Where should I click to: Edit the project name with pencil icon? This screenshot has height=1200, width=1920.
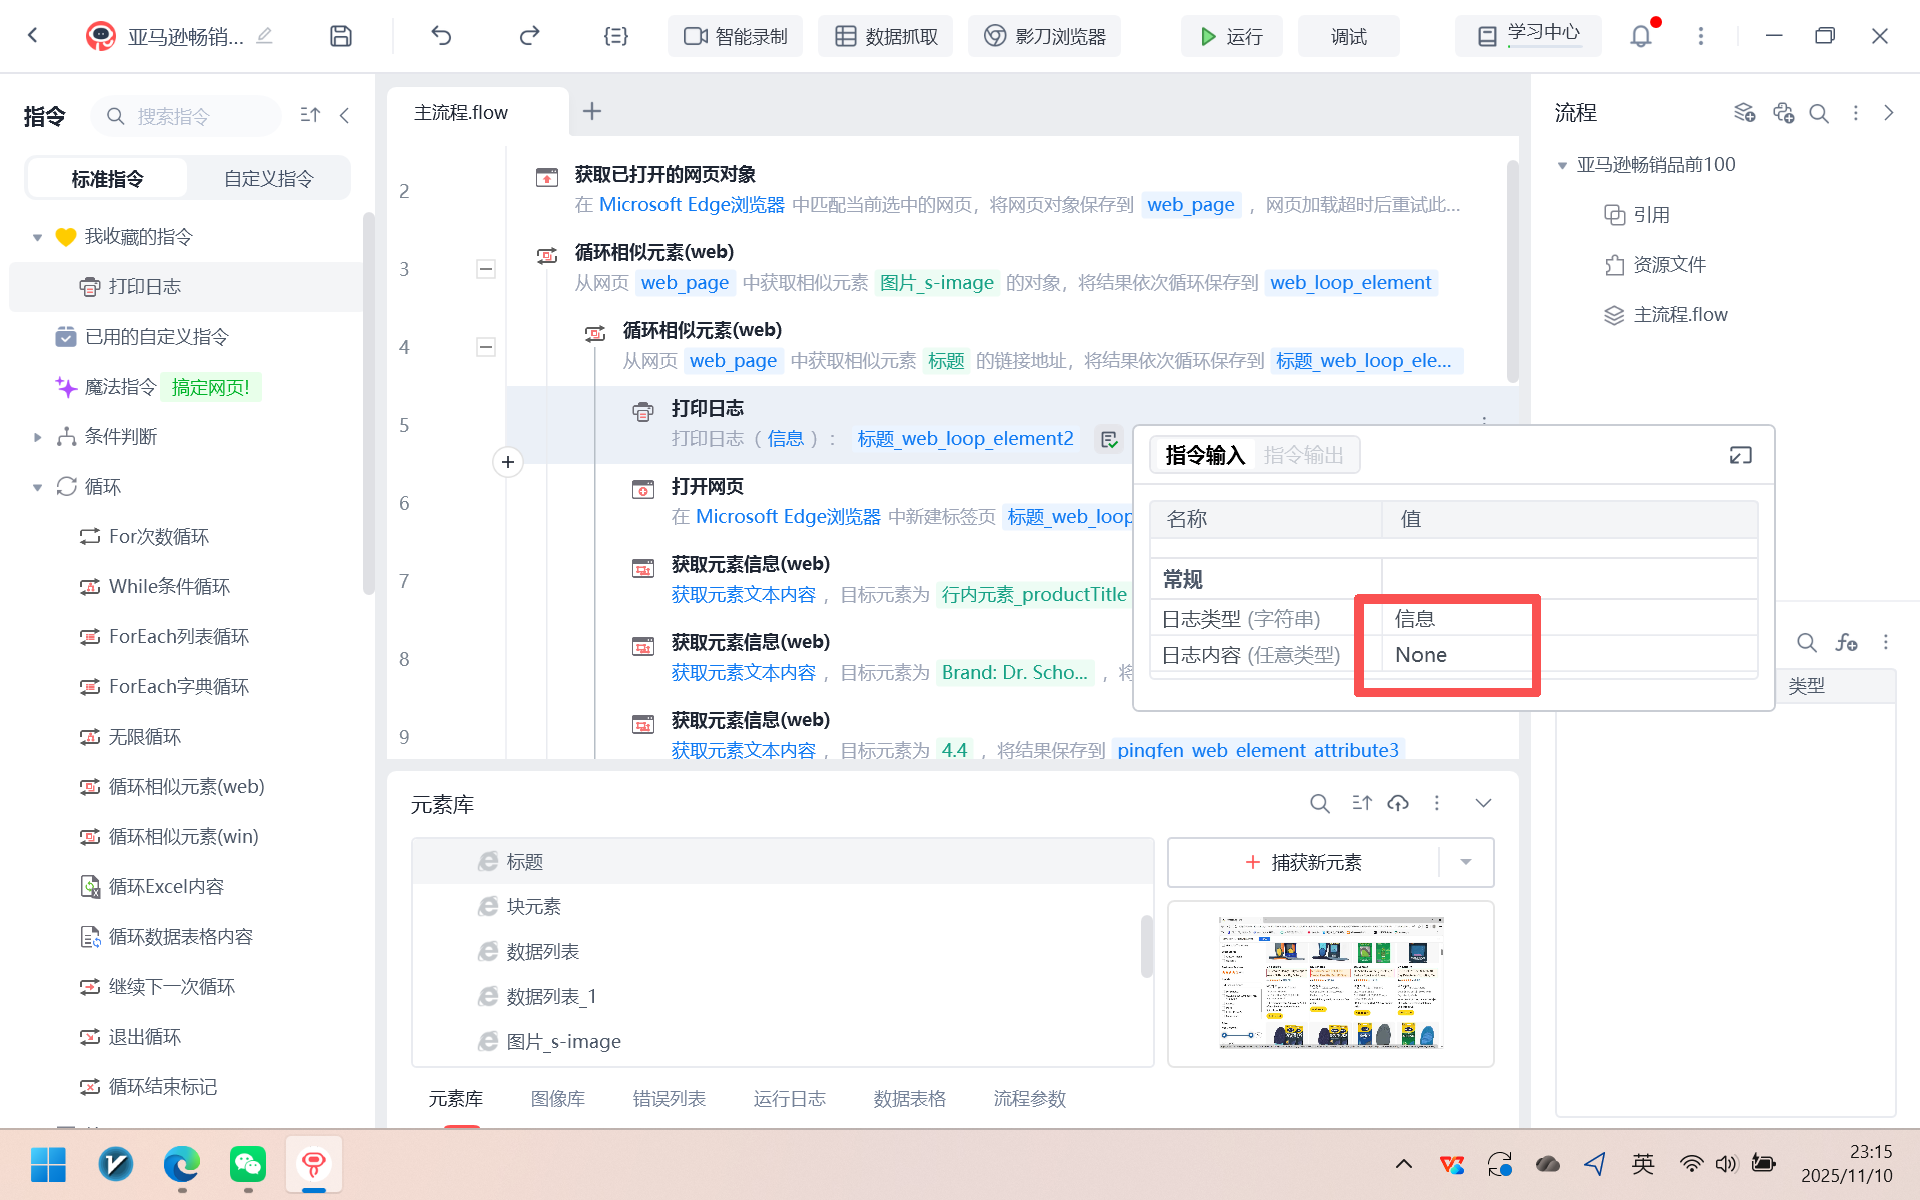(x=264, y=36)
